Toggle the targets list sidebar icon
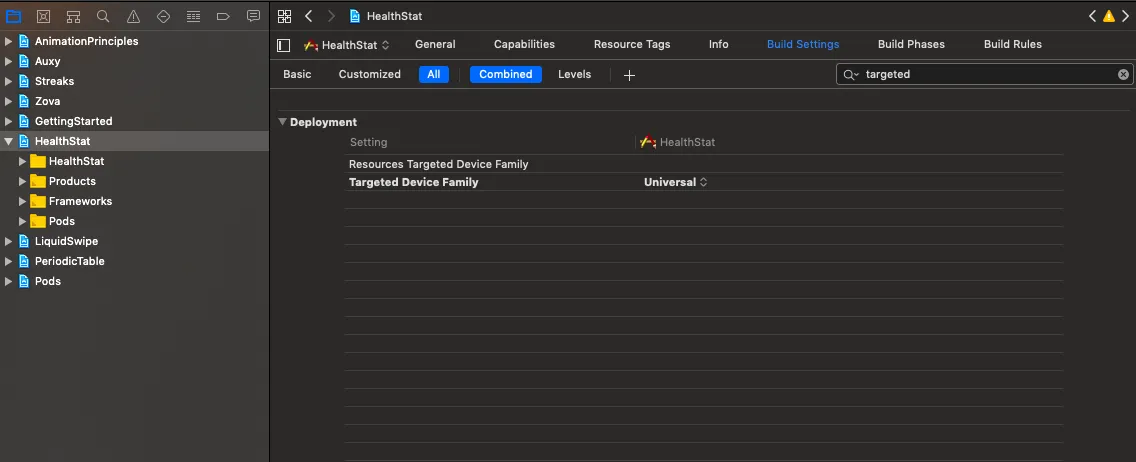 284,45
